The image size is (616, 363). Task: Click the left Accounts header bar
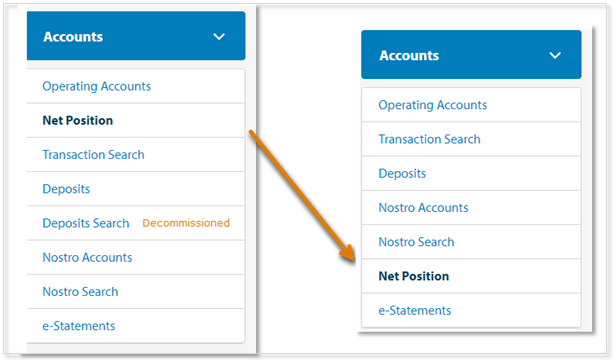136,36
